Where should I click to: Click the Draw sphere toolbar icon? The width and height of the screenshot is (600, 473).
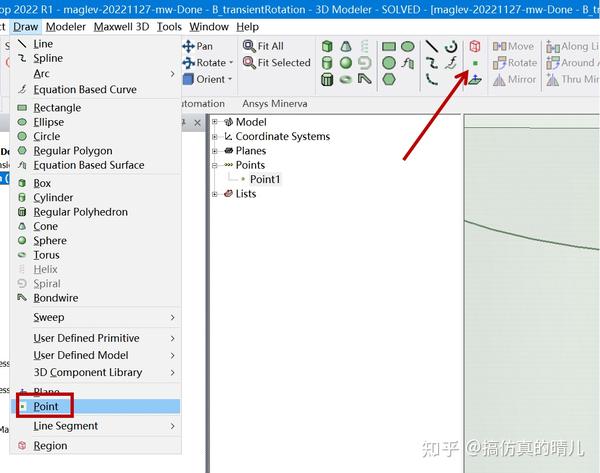(346, 63)
